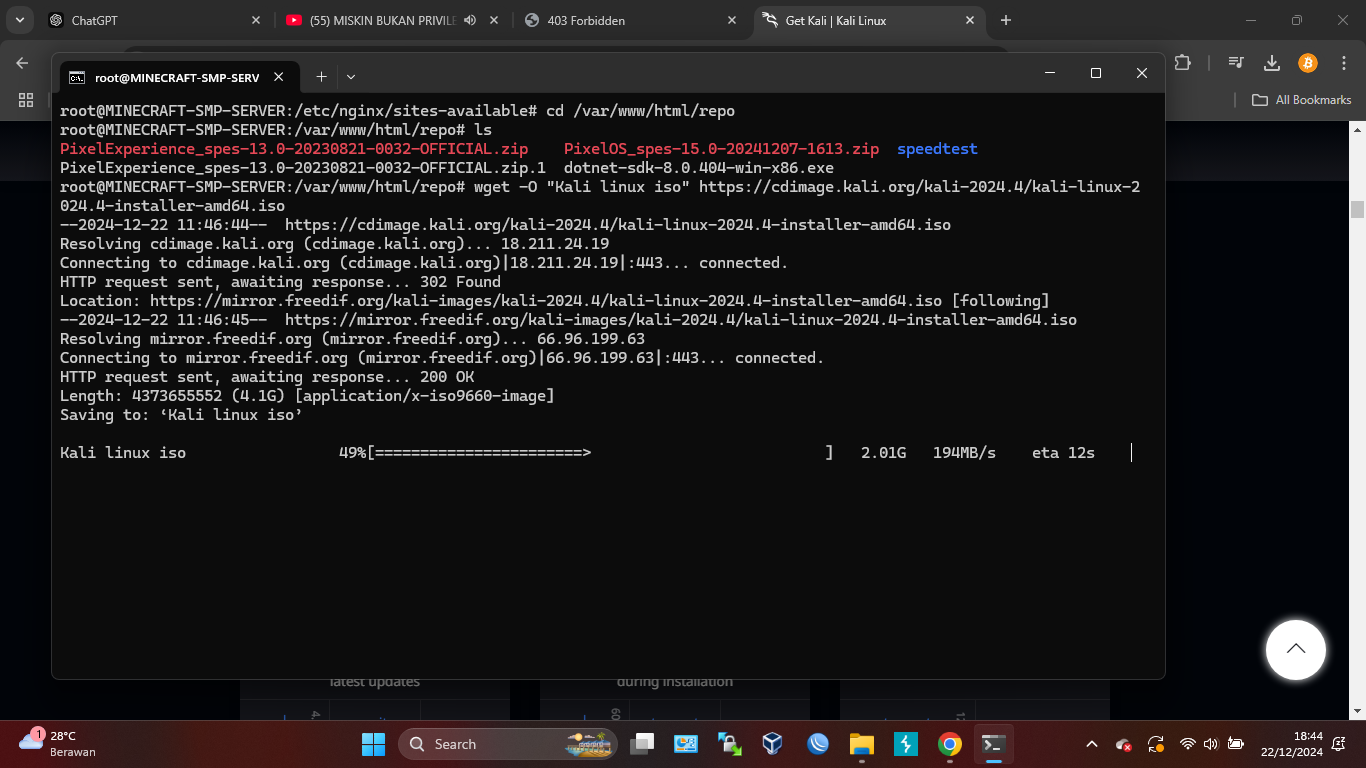
Task: Close the ChatGPT browser tab
Action: [256, 20]
